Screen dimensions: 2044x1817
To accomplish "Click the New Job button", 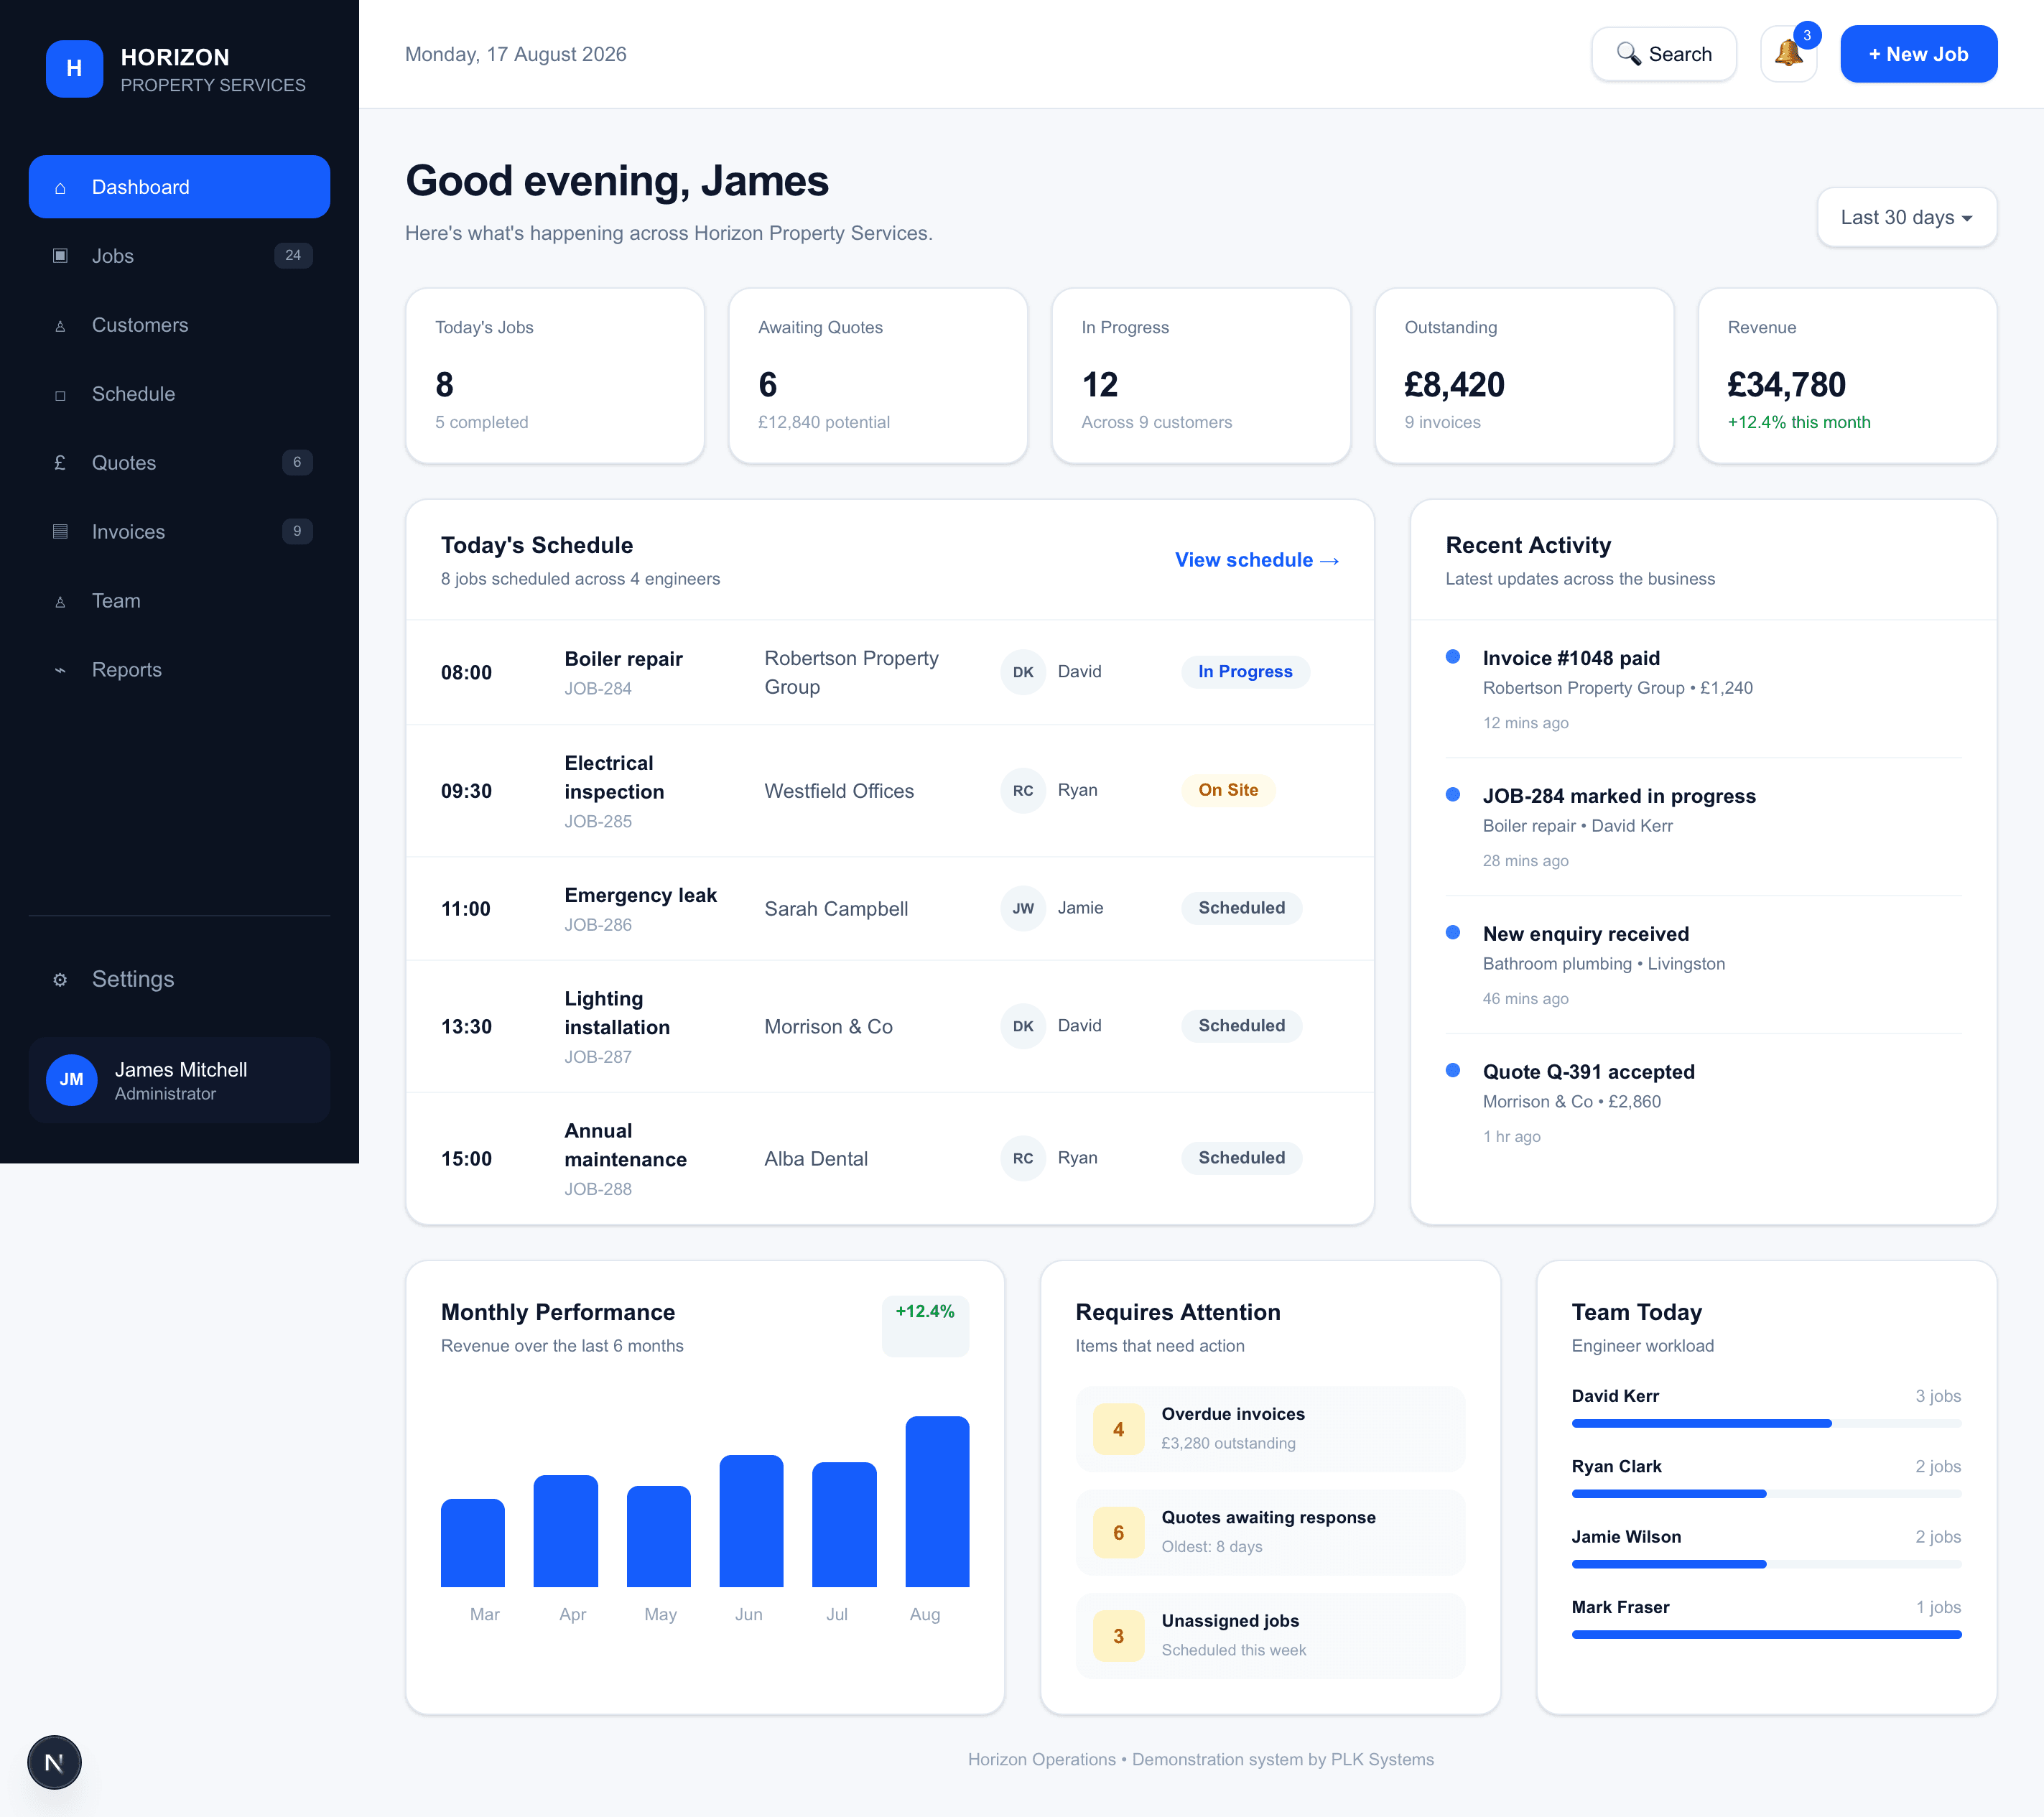I will [x=1918, y=54].
